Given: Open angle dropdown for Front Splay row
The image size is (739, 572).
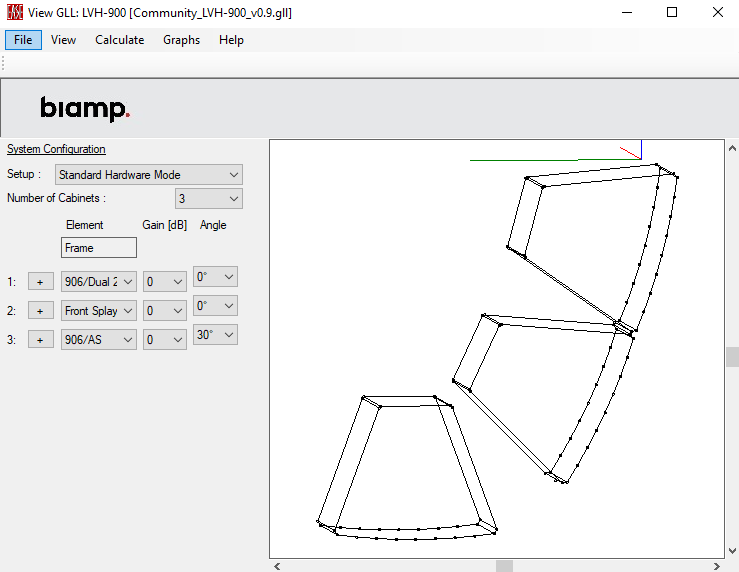Looking at the screenshot, I should (215, 306).
